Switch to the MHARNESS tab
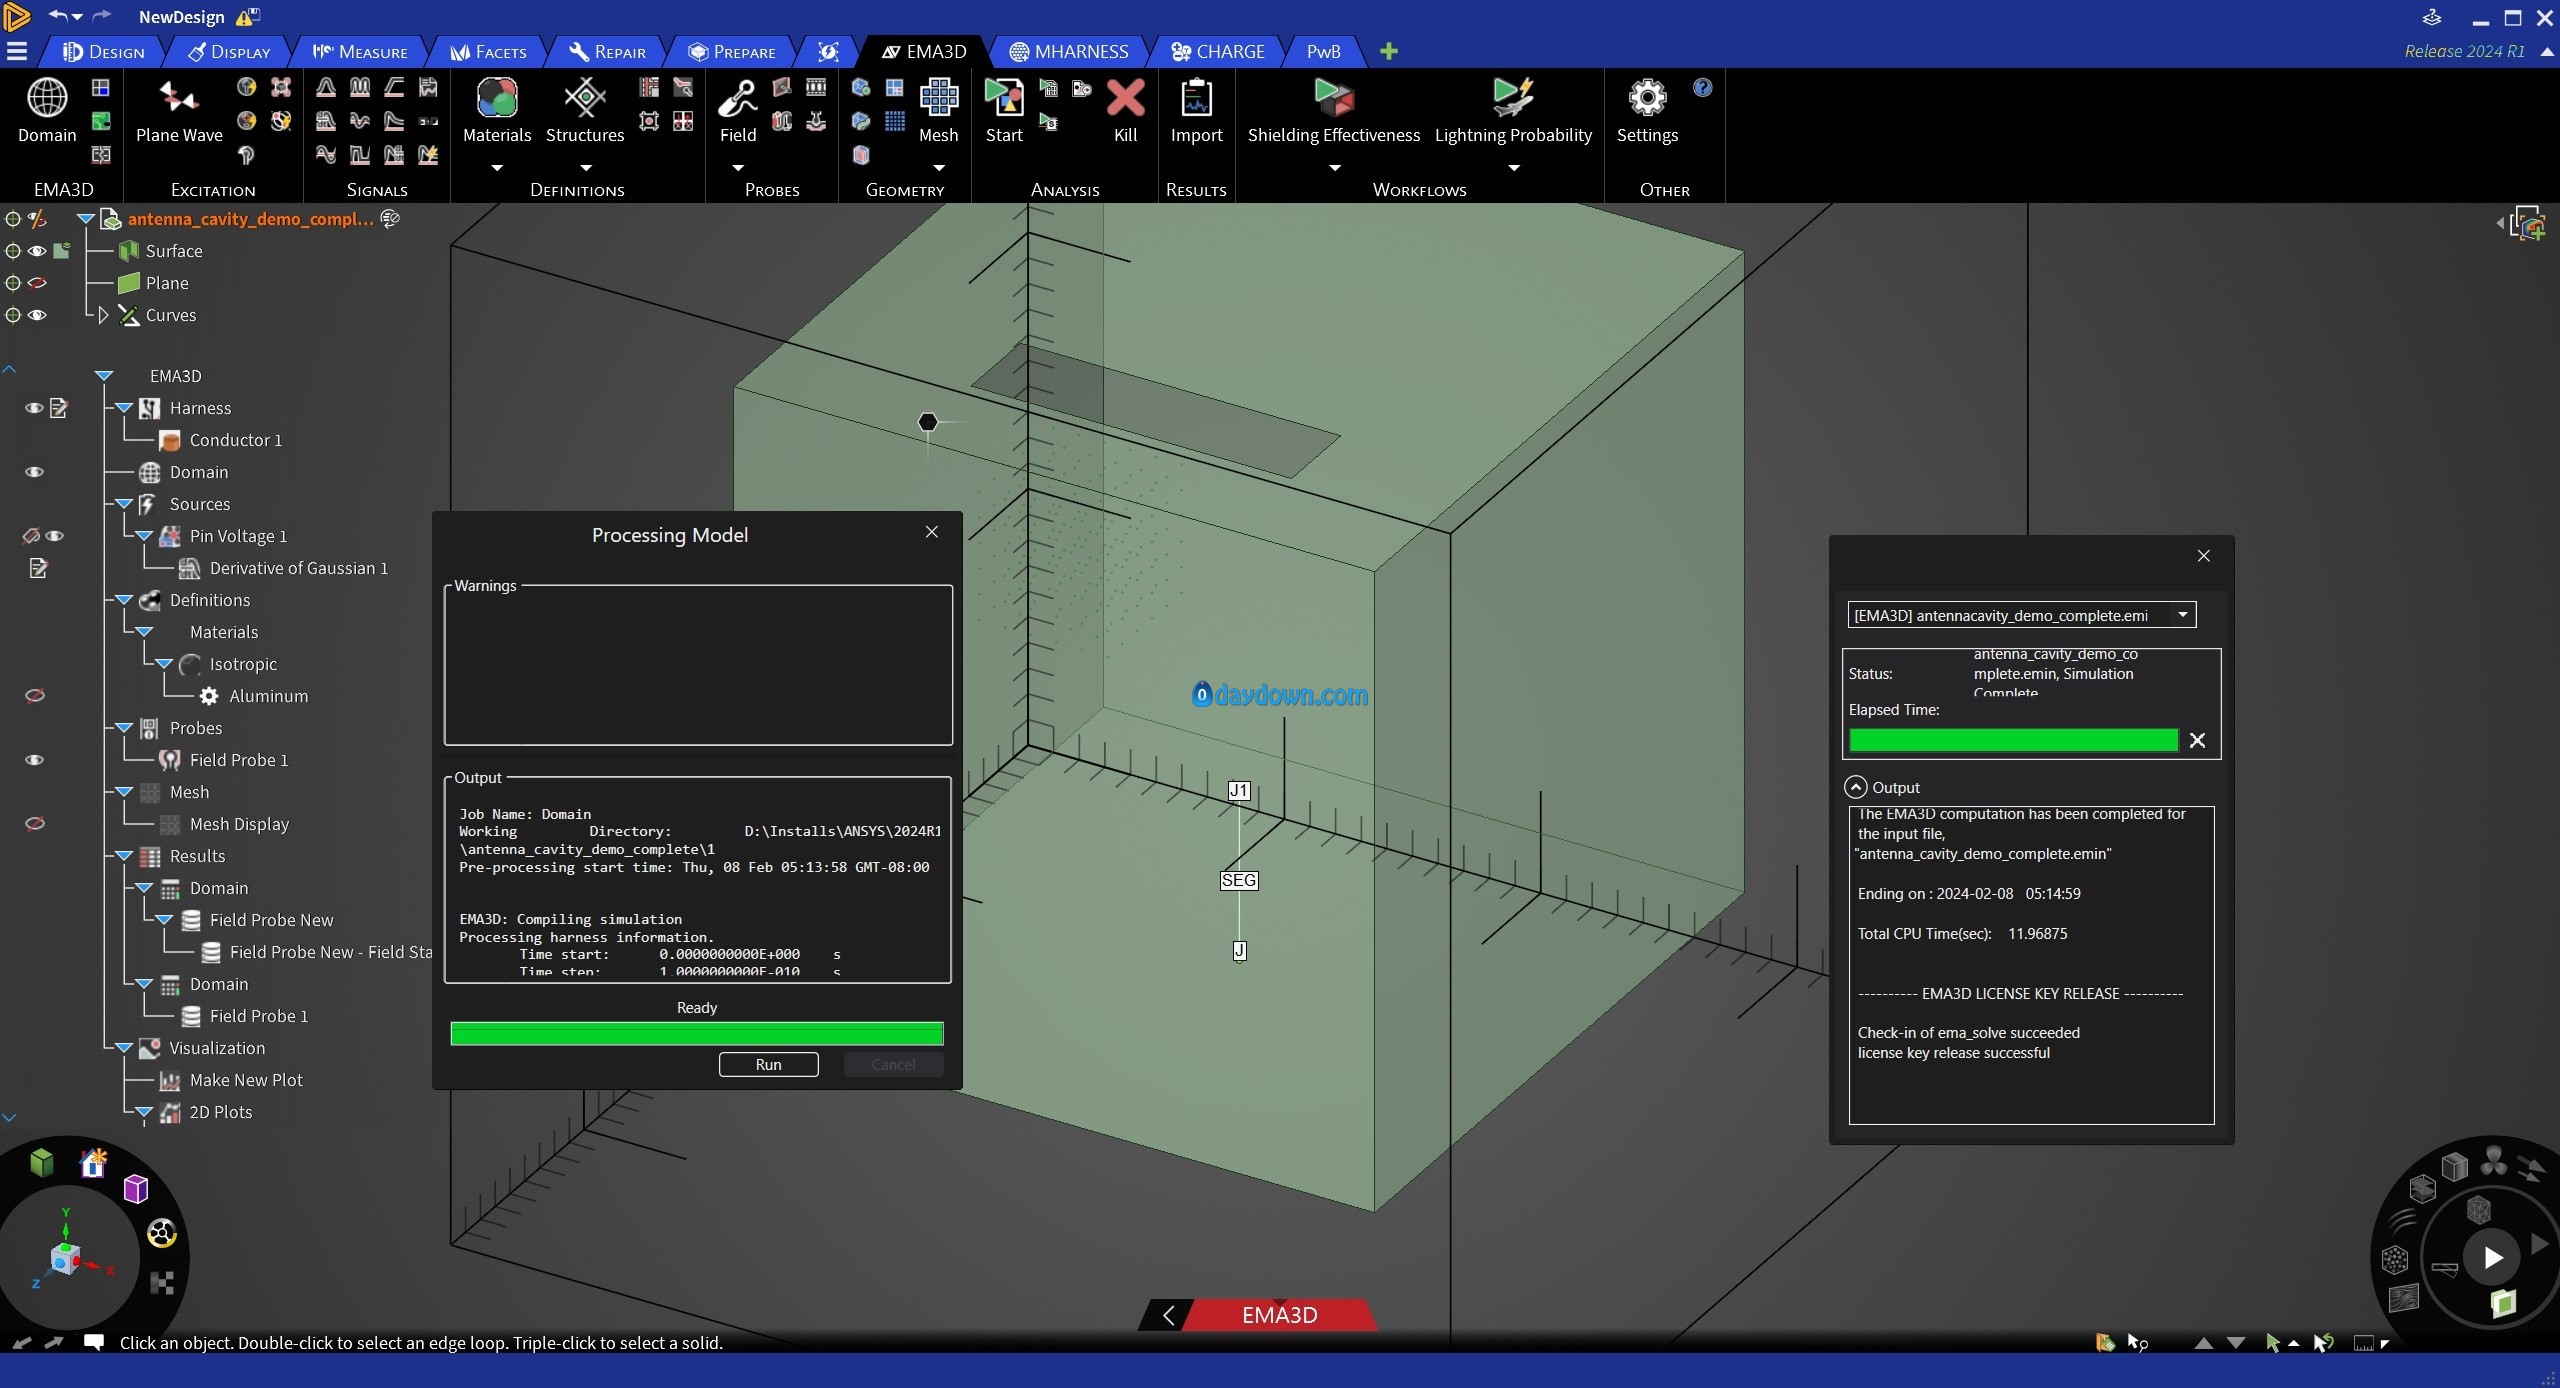Image resolution: width=2560 pixels, height=1388 pixels. click(1069, 51)
